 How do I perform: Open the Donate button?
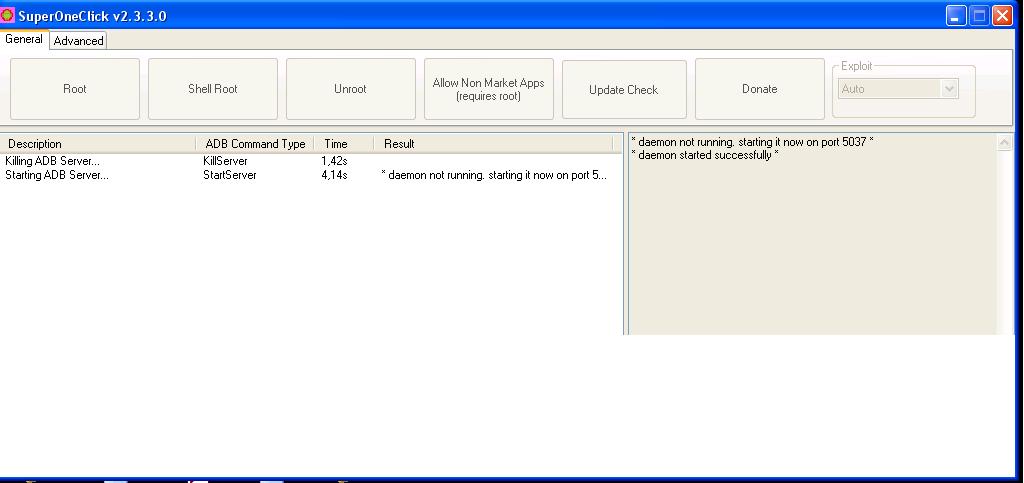pyautogui.click(x=760, y=89)
